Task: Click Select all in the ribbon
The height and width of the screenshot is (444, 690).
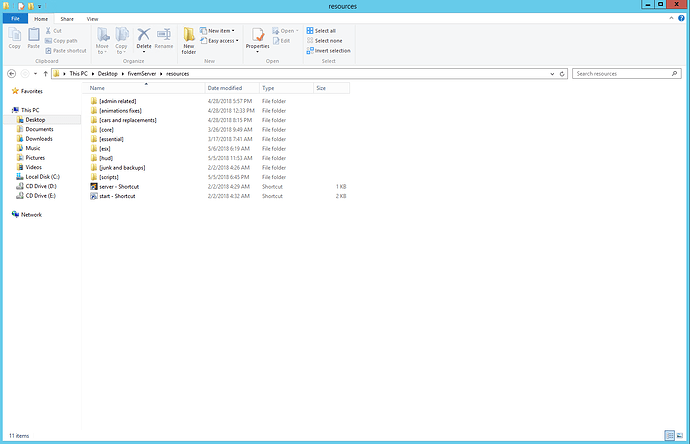Action: pyautogui.click(x=321, y=31)
